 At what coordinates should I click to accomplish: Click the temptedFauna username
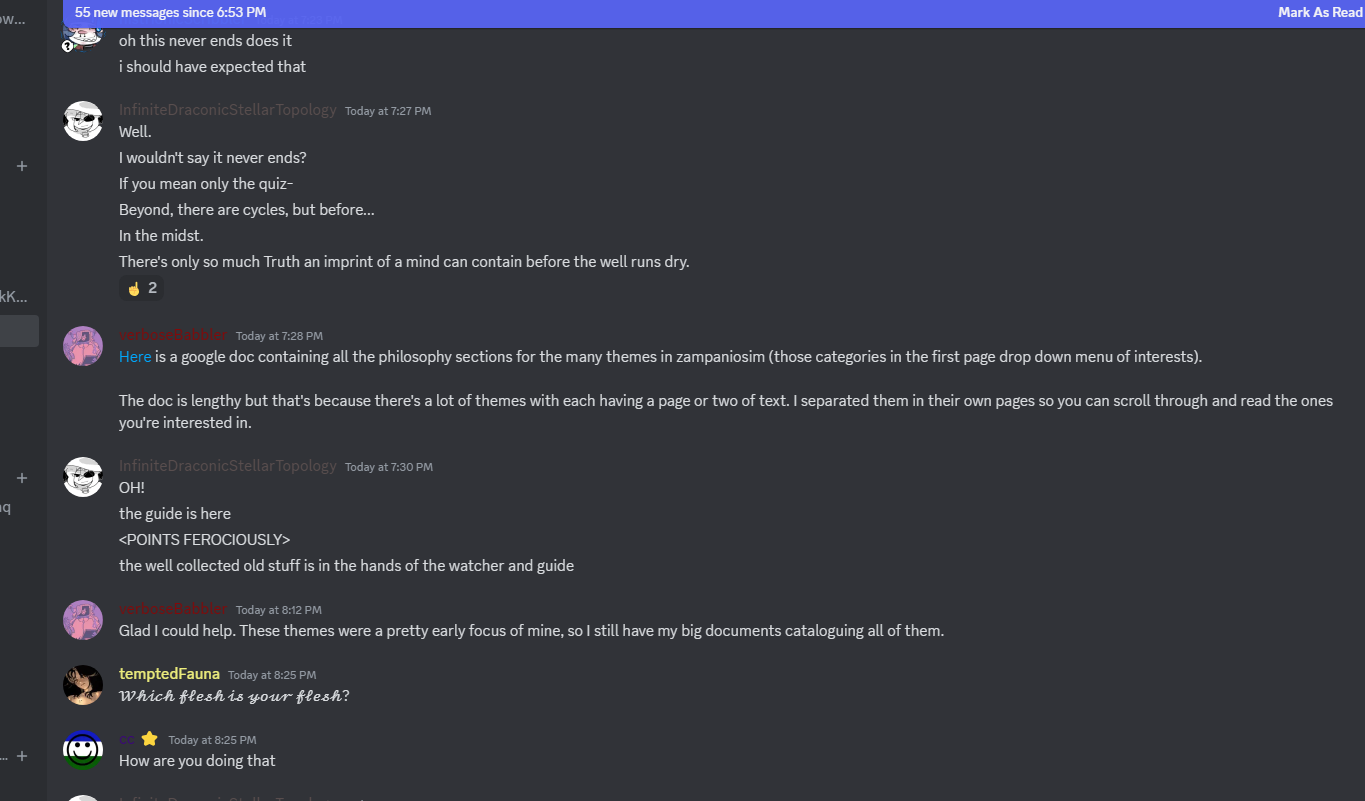pos(169,674)
